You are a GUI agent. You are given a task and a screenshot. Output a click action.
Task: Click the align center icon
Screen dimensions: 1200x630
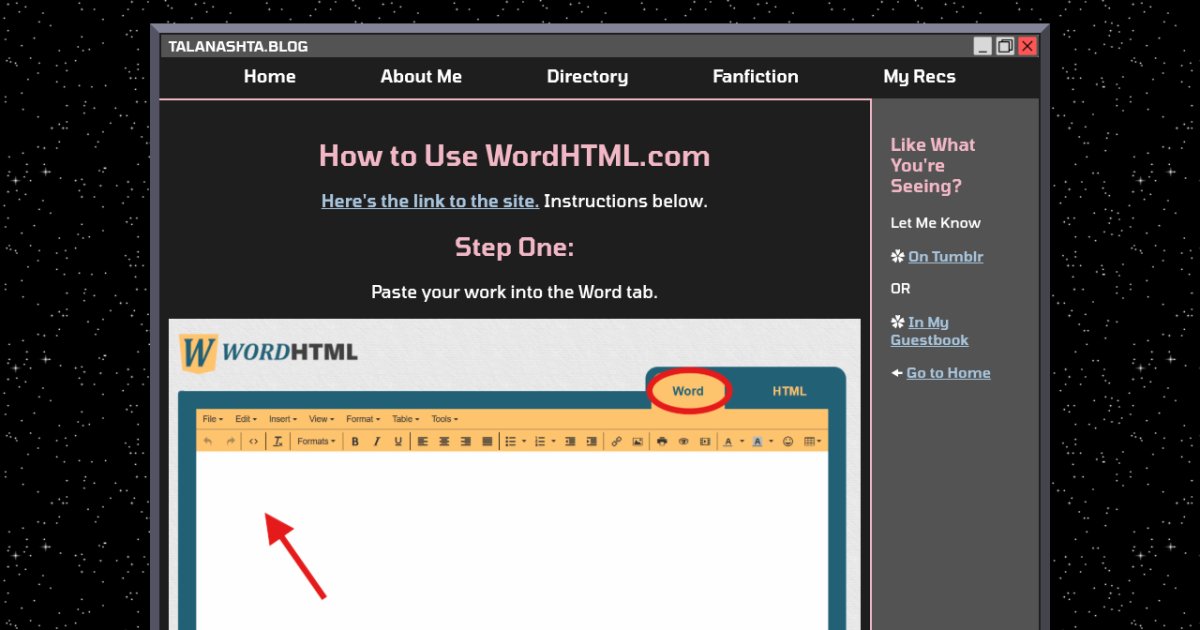point(444,441)
